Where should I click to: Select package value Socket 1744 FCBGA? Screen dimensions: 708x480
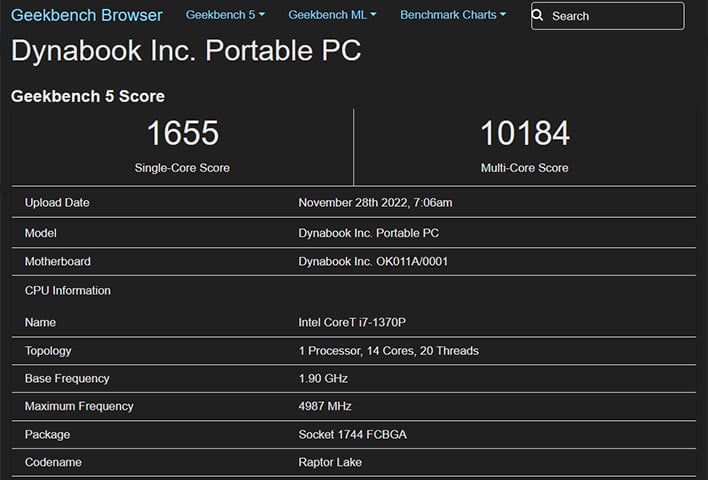352,434
